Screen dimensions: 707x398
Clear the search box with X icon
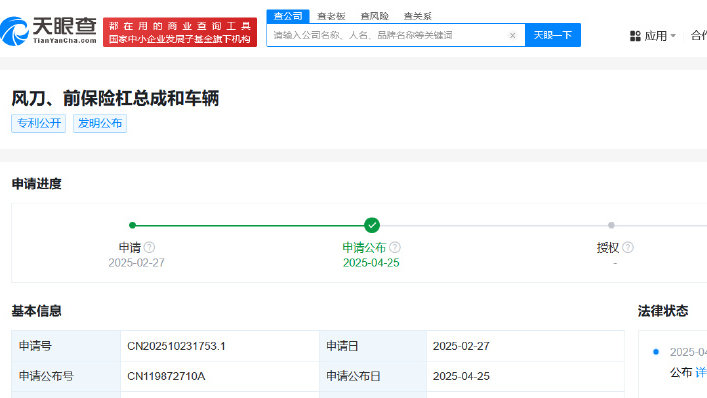coord(512,35)
